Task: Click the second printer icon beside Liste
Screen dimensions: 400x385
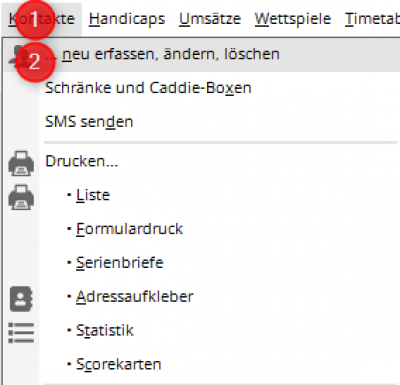Action: point(21,197)
